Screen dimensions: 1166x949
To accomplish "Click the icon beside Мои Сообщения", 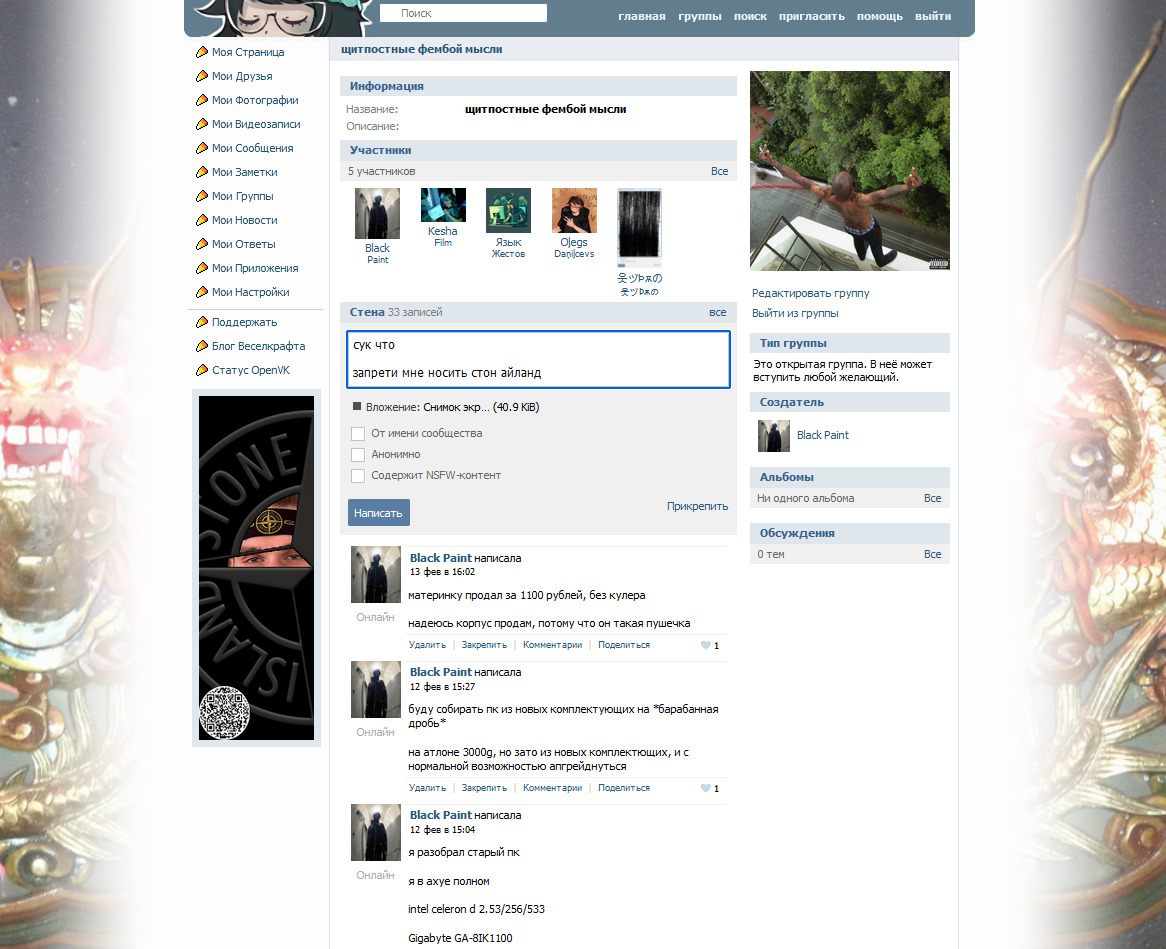I will (x=202, y=148).
